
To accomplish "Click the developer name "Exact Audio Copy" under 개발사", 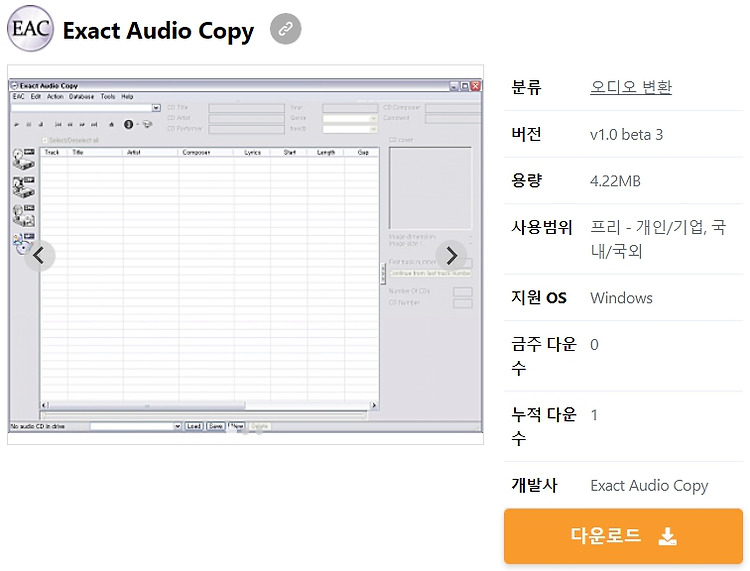I will click(649, 486).
